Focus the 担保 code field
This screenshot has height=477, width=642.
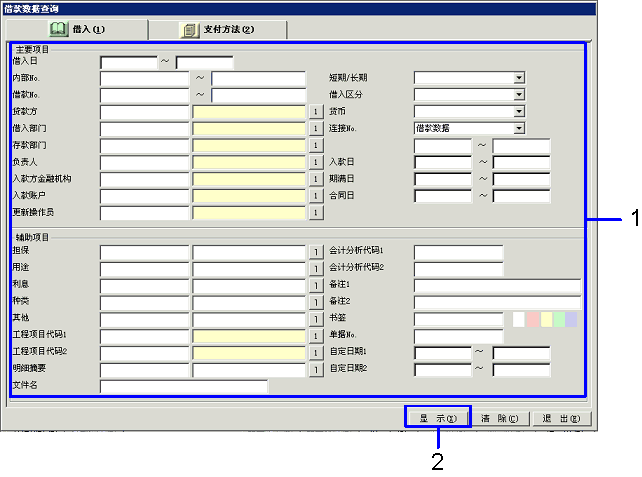pos(145,252)
